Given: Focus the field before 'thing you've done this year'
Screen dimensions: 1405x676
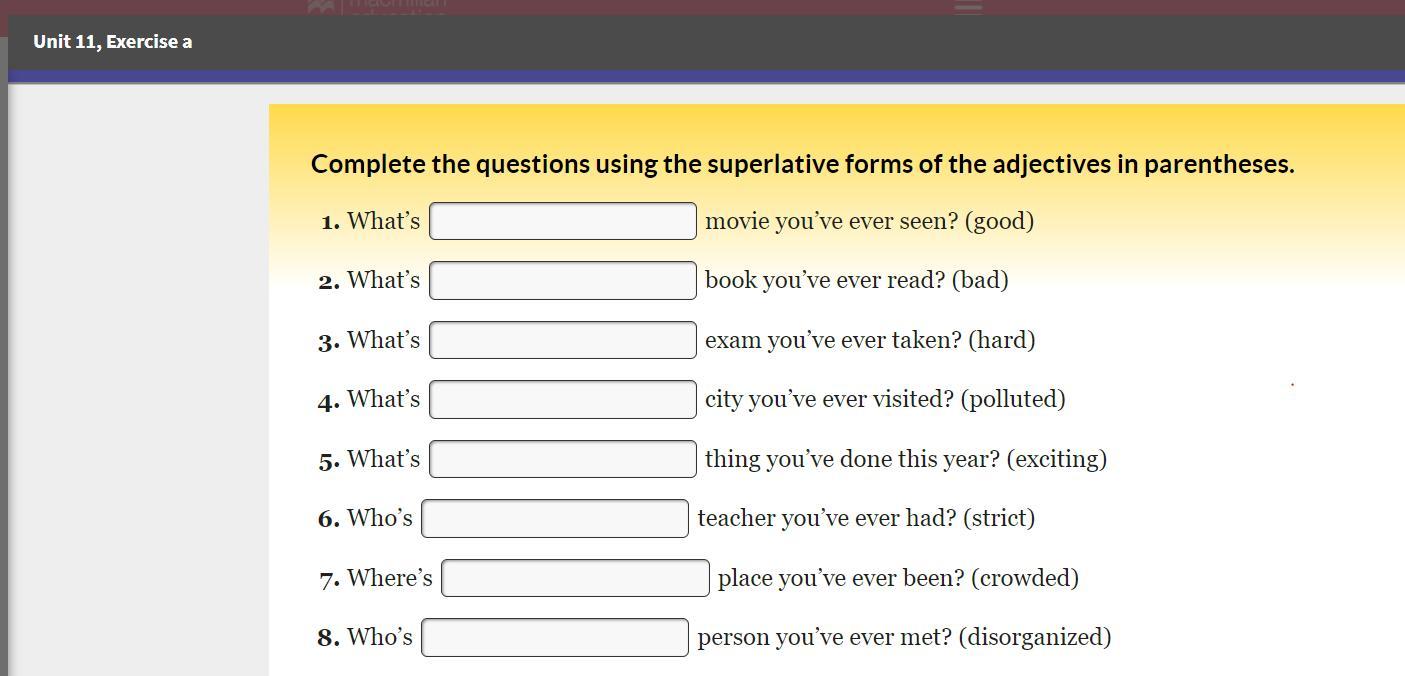Looking at the screenshot, I should [562, 459].
